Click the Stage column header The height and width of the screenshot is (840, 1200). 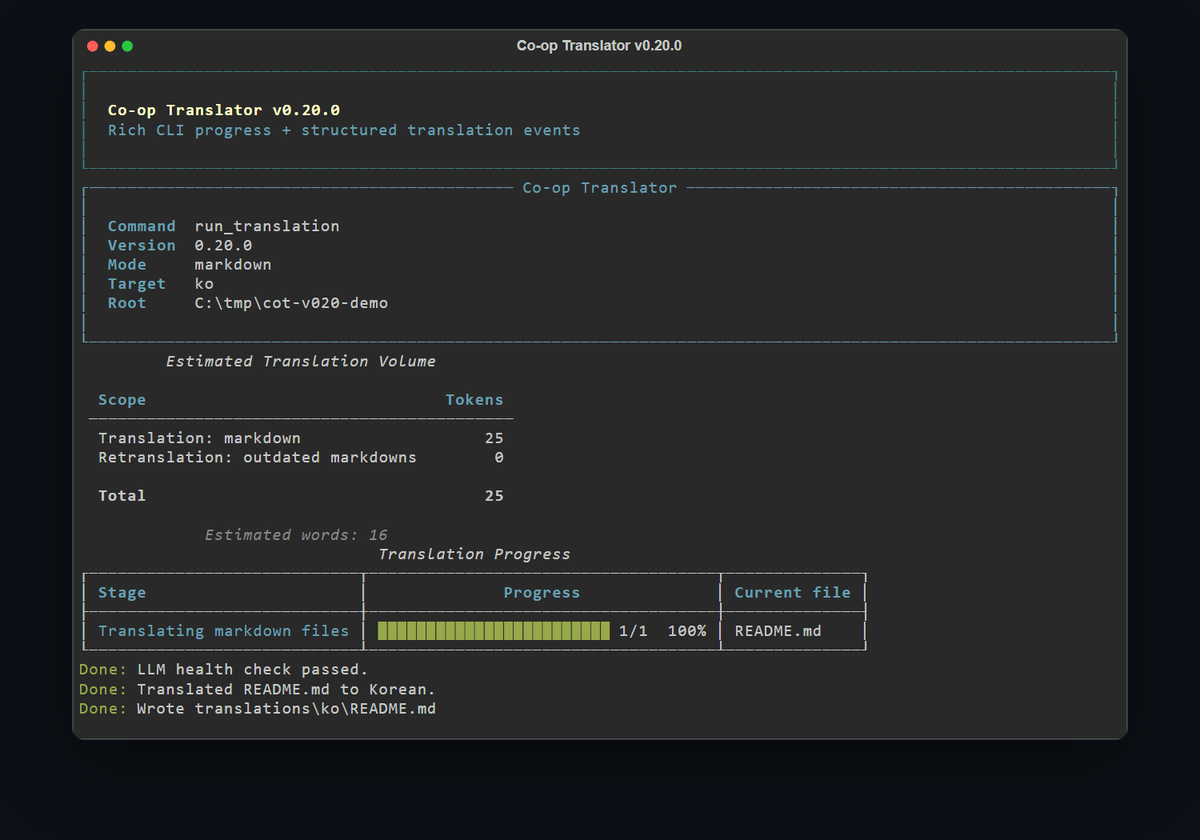[x=122, y=592]
